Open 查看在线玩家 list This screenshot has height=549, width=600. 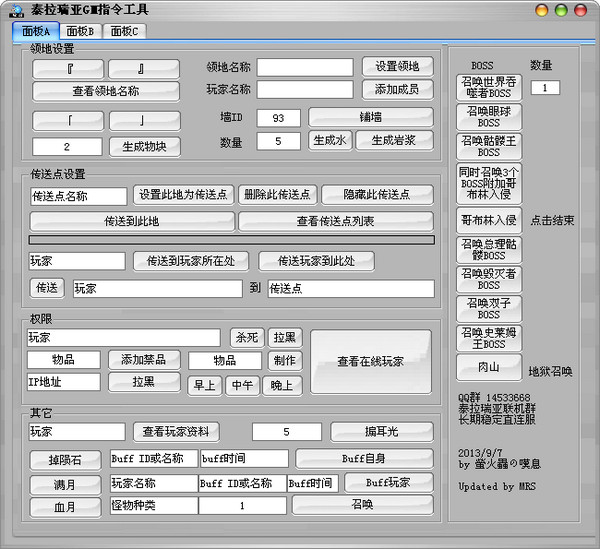point(370,361)
